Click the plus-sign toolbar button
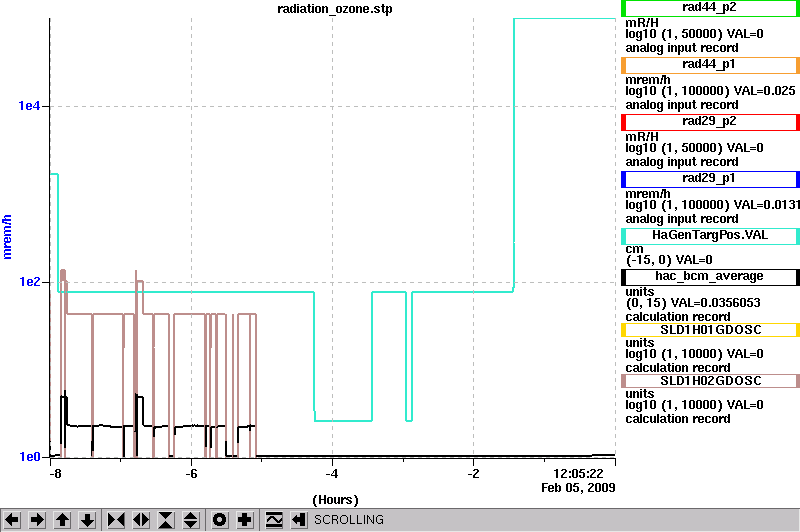 245,520
